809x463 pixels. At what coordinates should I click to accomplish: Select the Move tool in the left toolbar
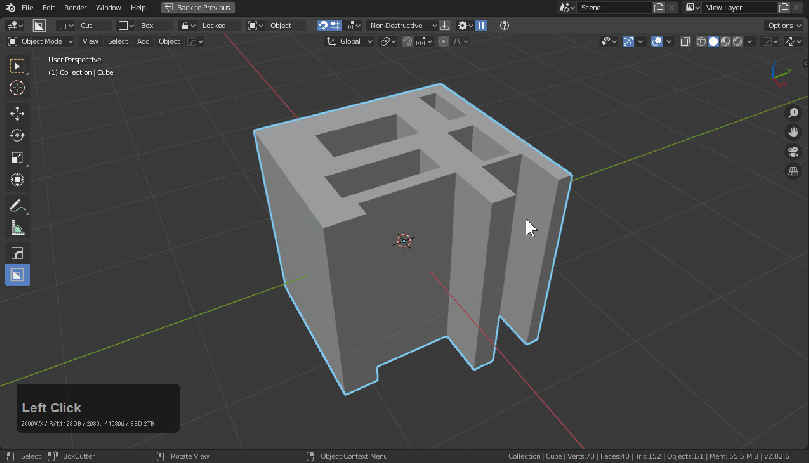[17, 114]
